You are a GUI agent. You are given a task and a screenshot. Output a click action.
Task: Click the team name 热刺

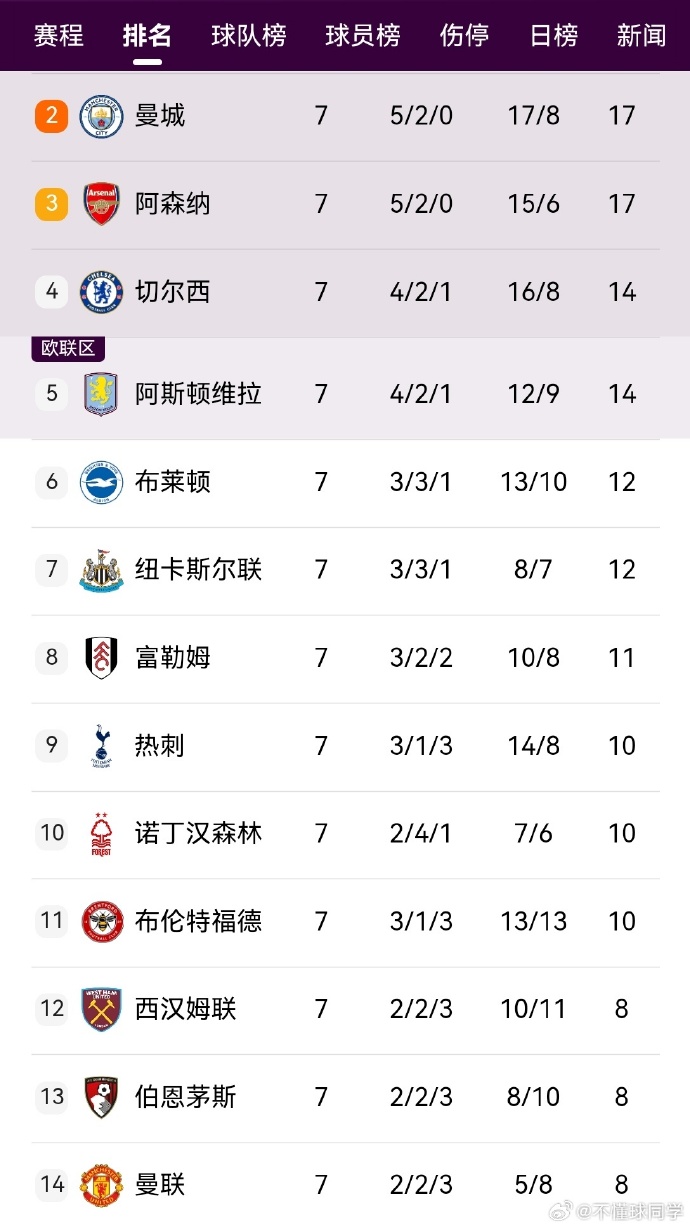pyautogui.click(x=156, y=745)
